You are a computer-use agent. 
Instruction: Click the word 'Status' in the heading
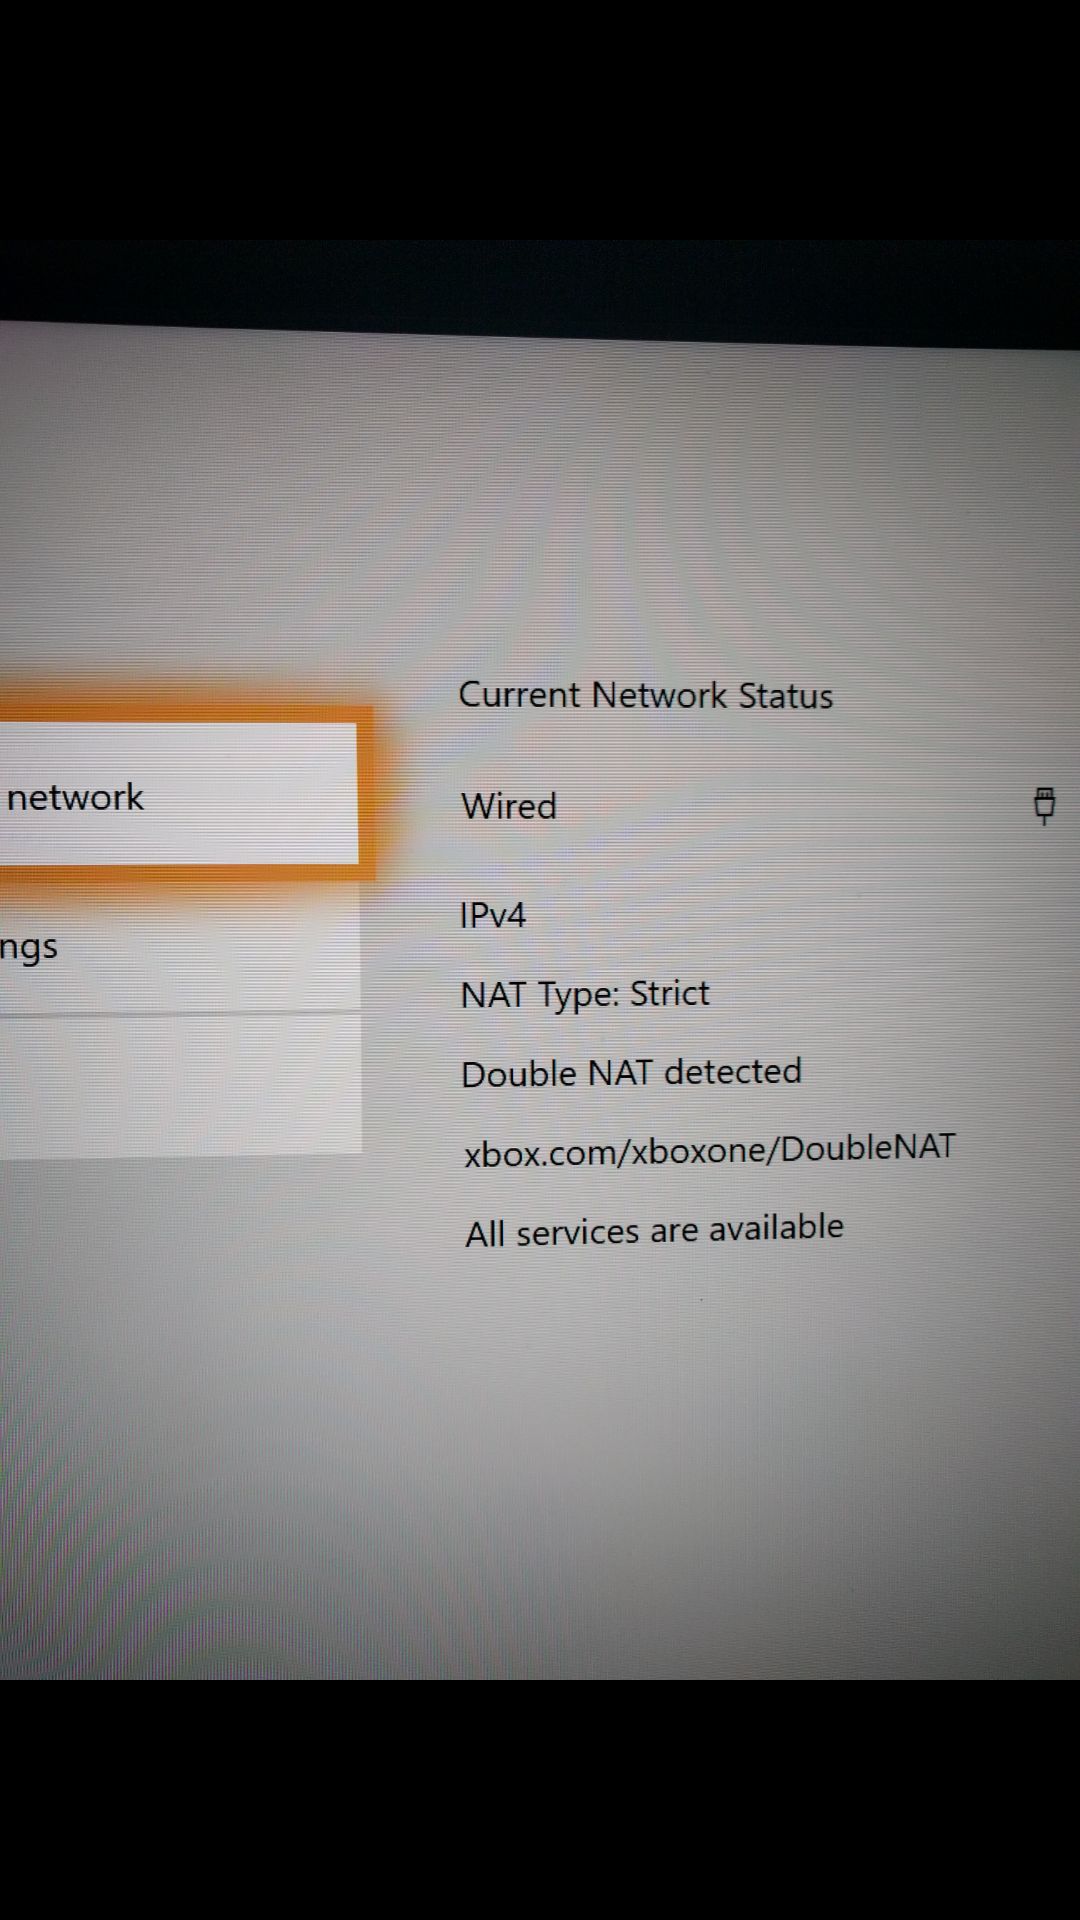tap(785, 696)
